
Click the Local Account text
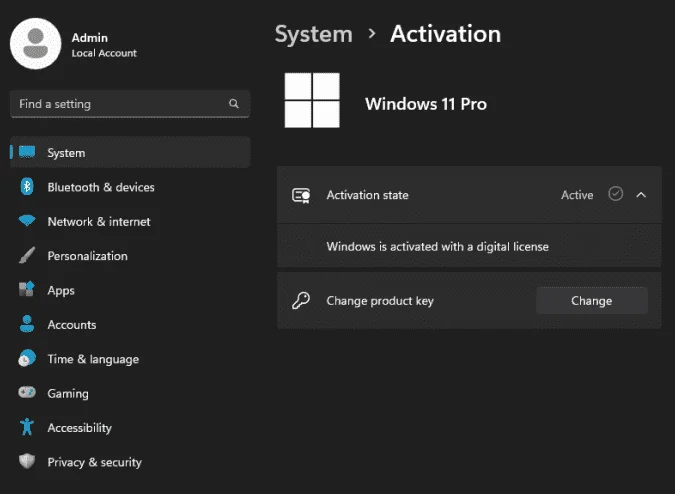(104, 53)
